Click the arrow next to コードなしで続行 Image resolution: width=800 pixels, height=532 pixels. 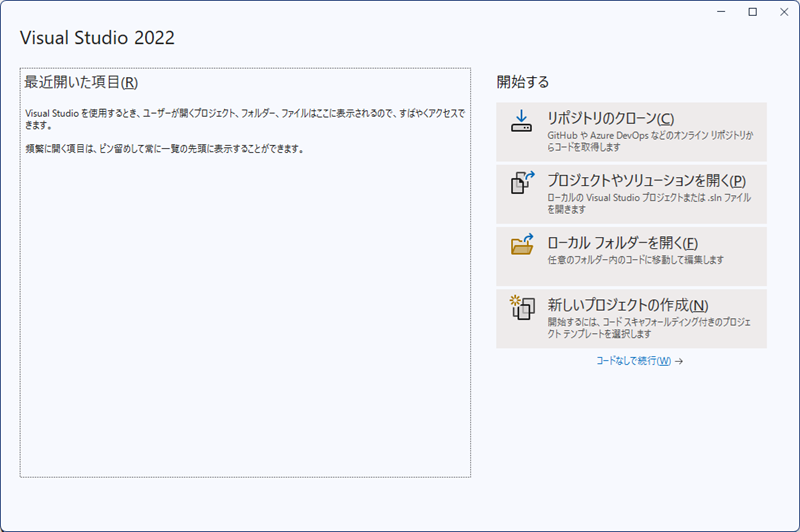679,362
